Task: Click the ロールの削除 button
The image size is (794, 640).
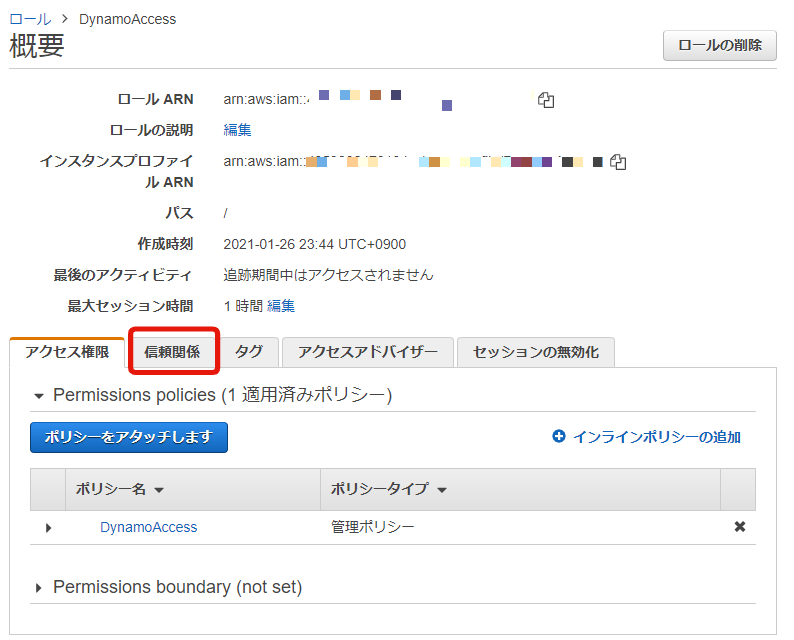Action: pos(720,46)
